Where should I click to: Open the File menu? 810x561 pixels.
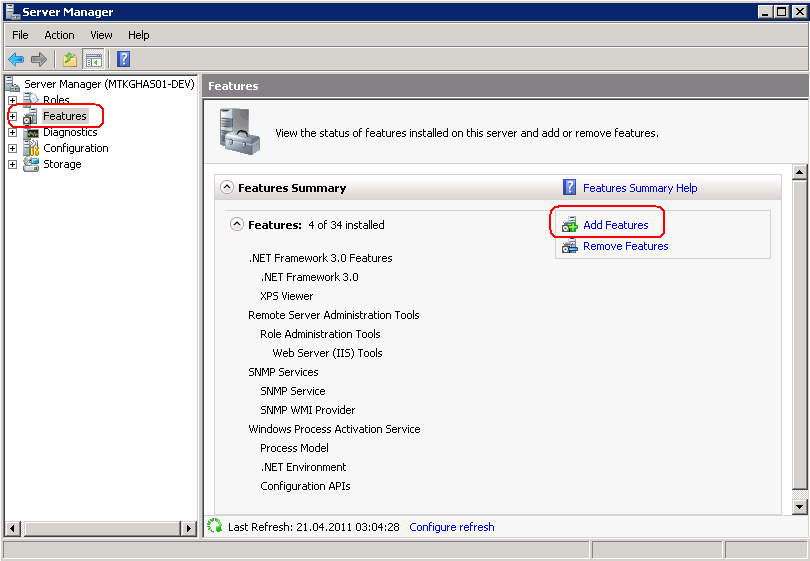click(20, 35)
